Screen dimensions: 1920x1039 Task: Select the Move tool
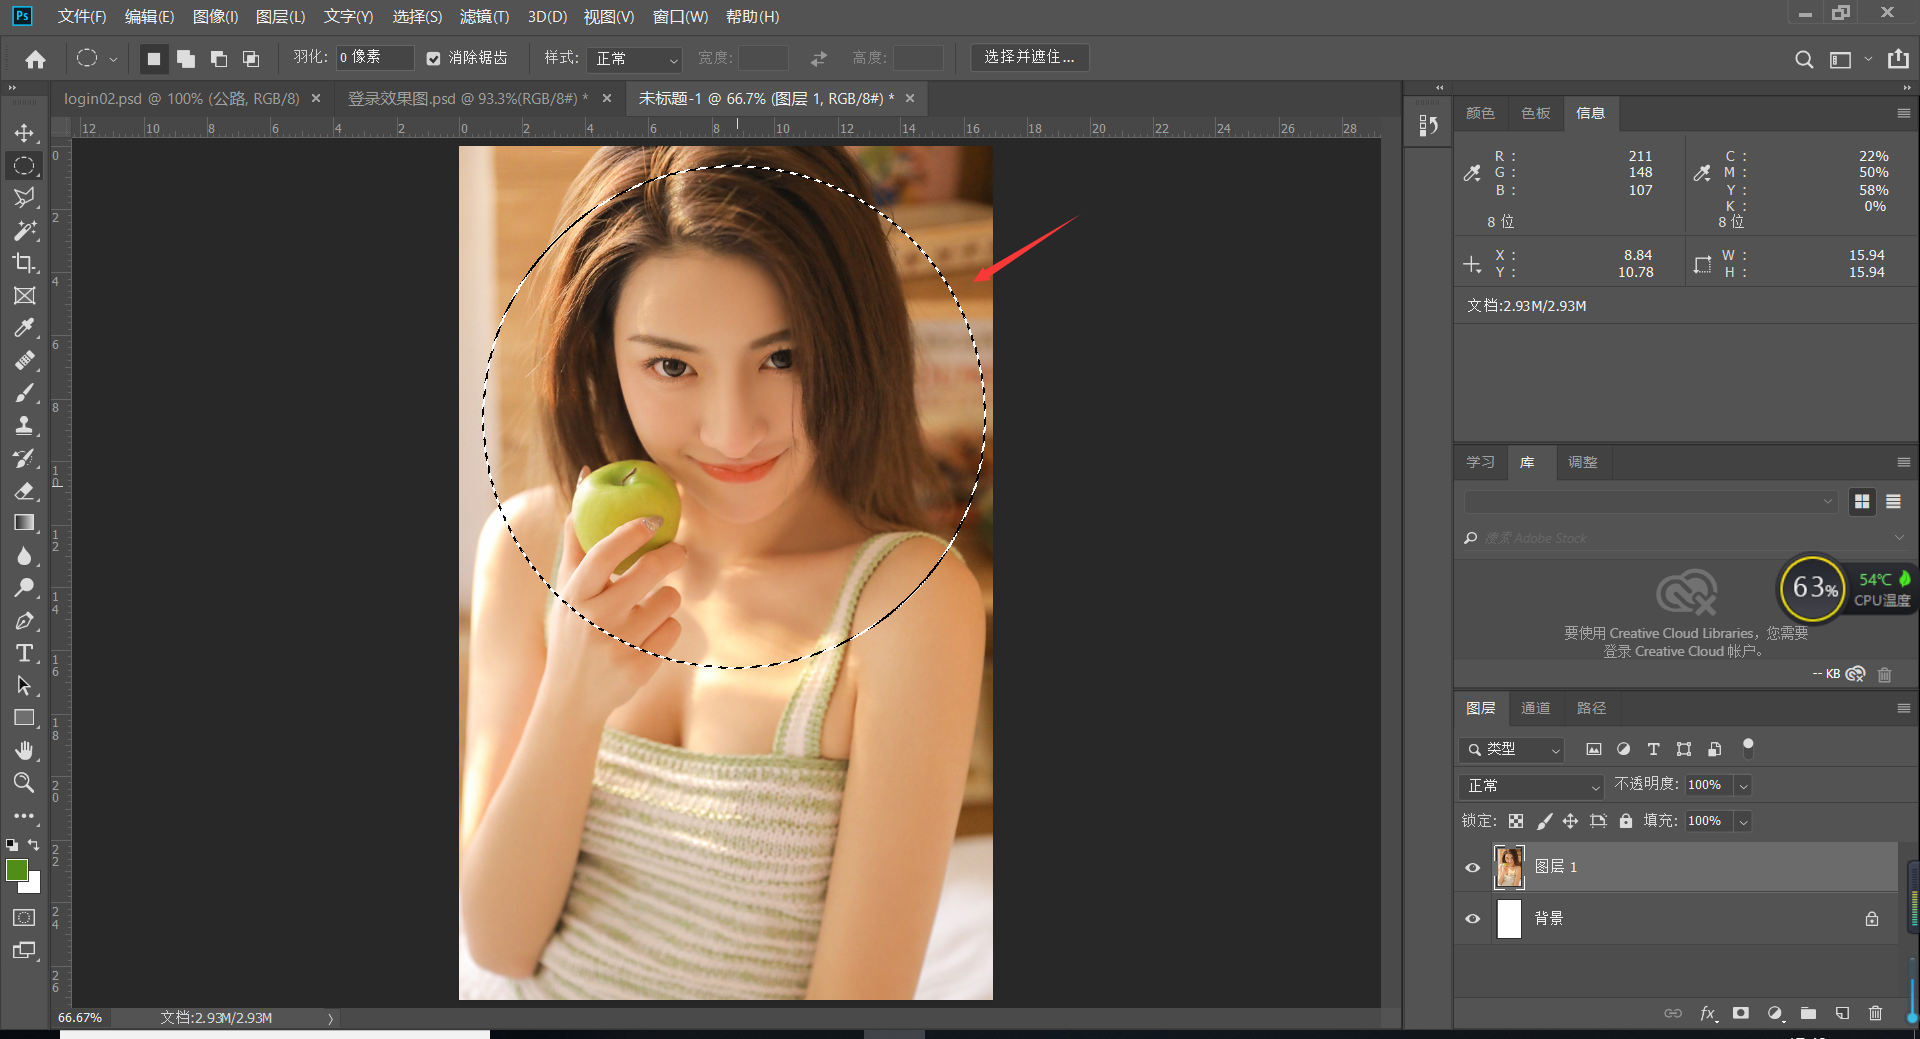click(x=24, y=133)
